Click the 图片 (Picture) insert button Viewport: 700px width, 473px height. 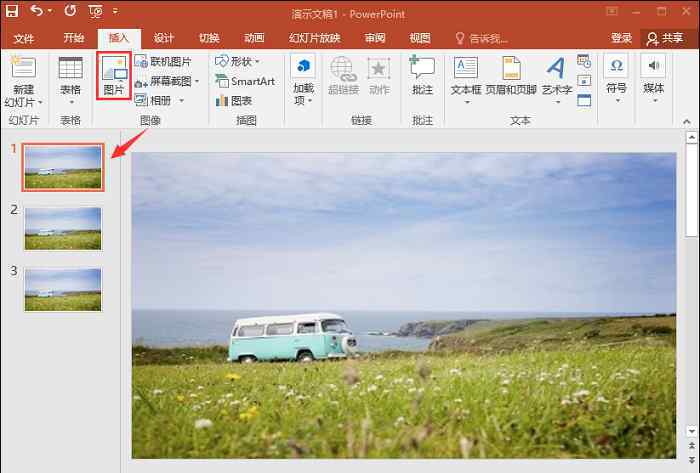[x=114, y=75]
